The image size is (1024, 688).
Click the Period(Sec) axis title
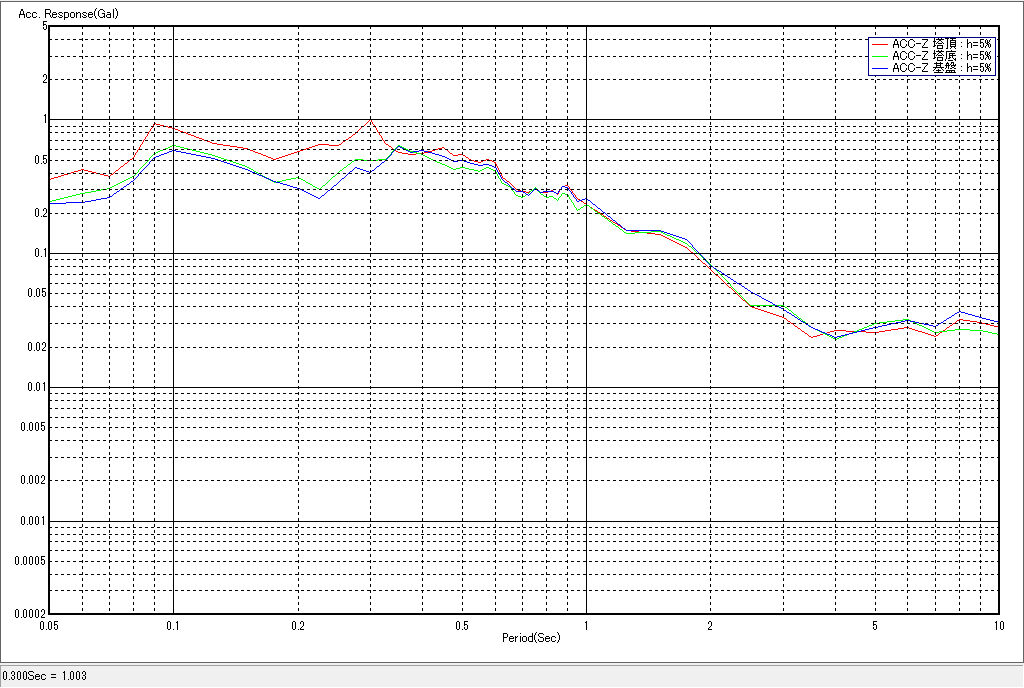pyautogui.click(x=531, y=637)
